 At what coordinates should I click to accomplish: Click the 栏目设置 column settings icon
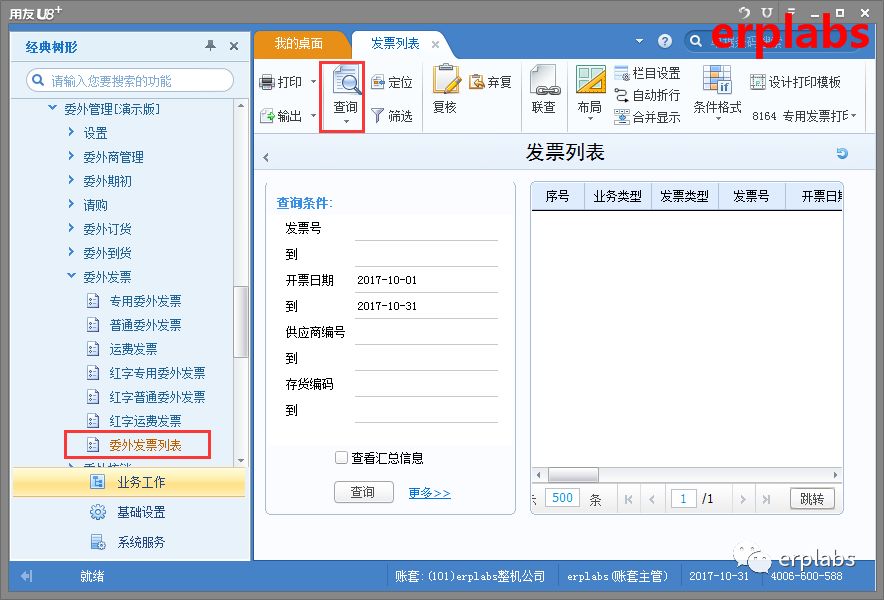[x=621, y=73]
